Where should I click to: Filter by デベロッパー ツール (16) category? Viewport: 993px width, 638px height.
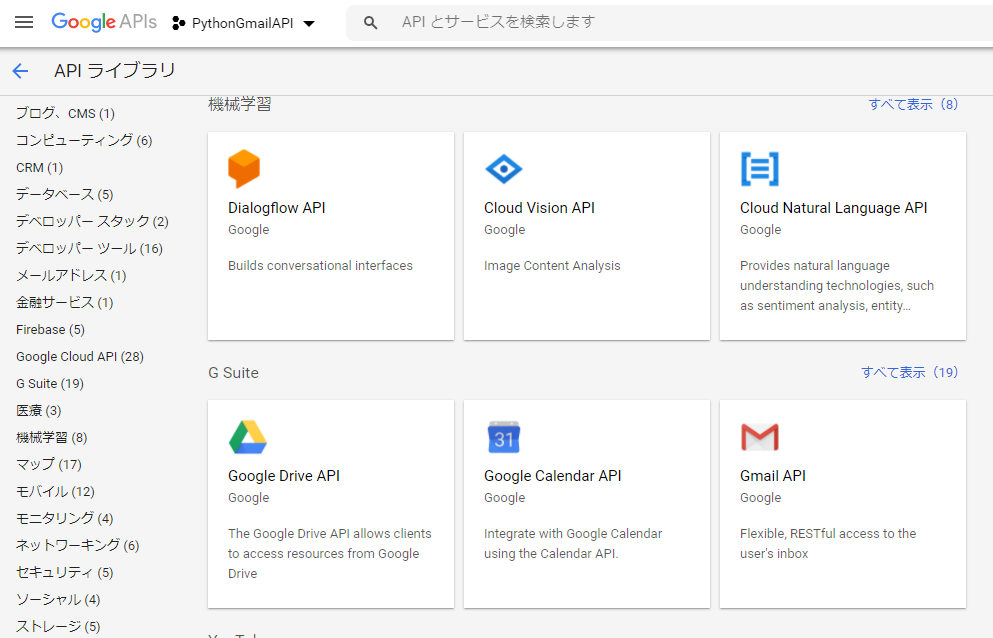[89, 248]
